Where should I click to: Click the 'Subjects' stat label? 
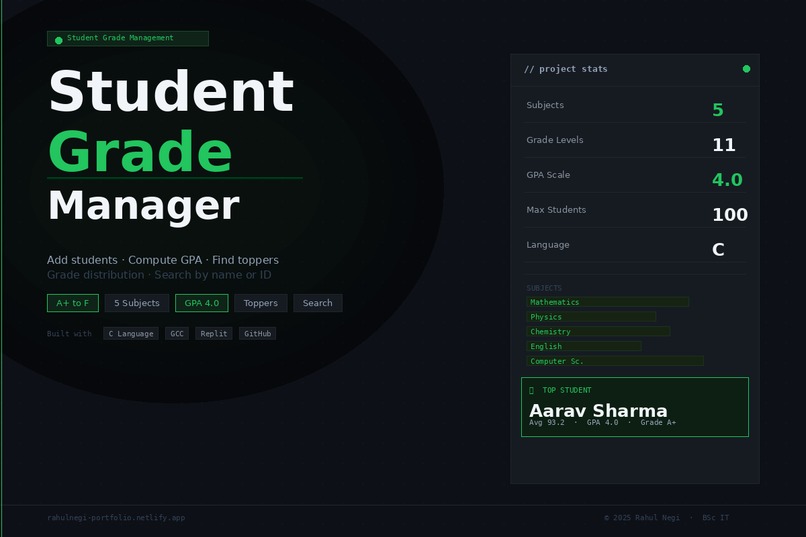coord(545,105)
